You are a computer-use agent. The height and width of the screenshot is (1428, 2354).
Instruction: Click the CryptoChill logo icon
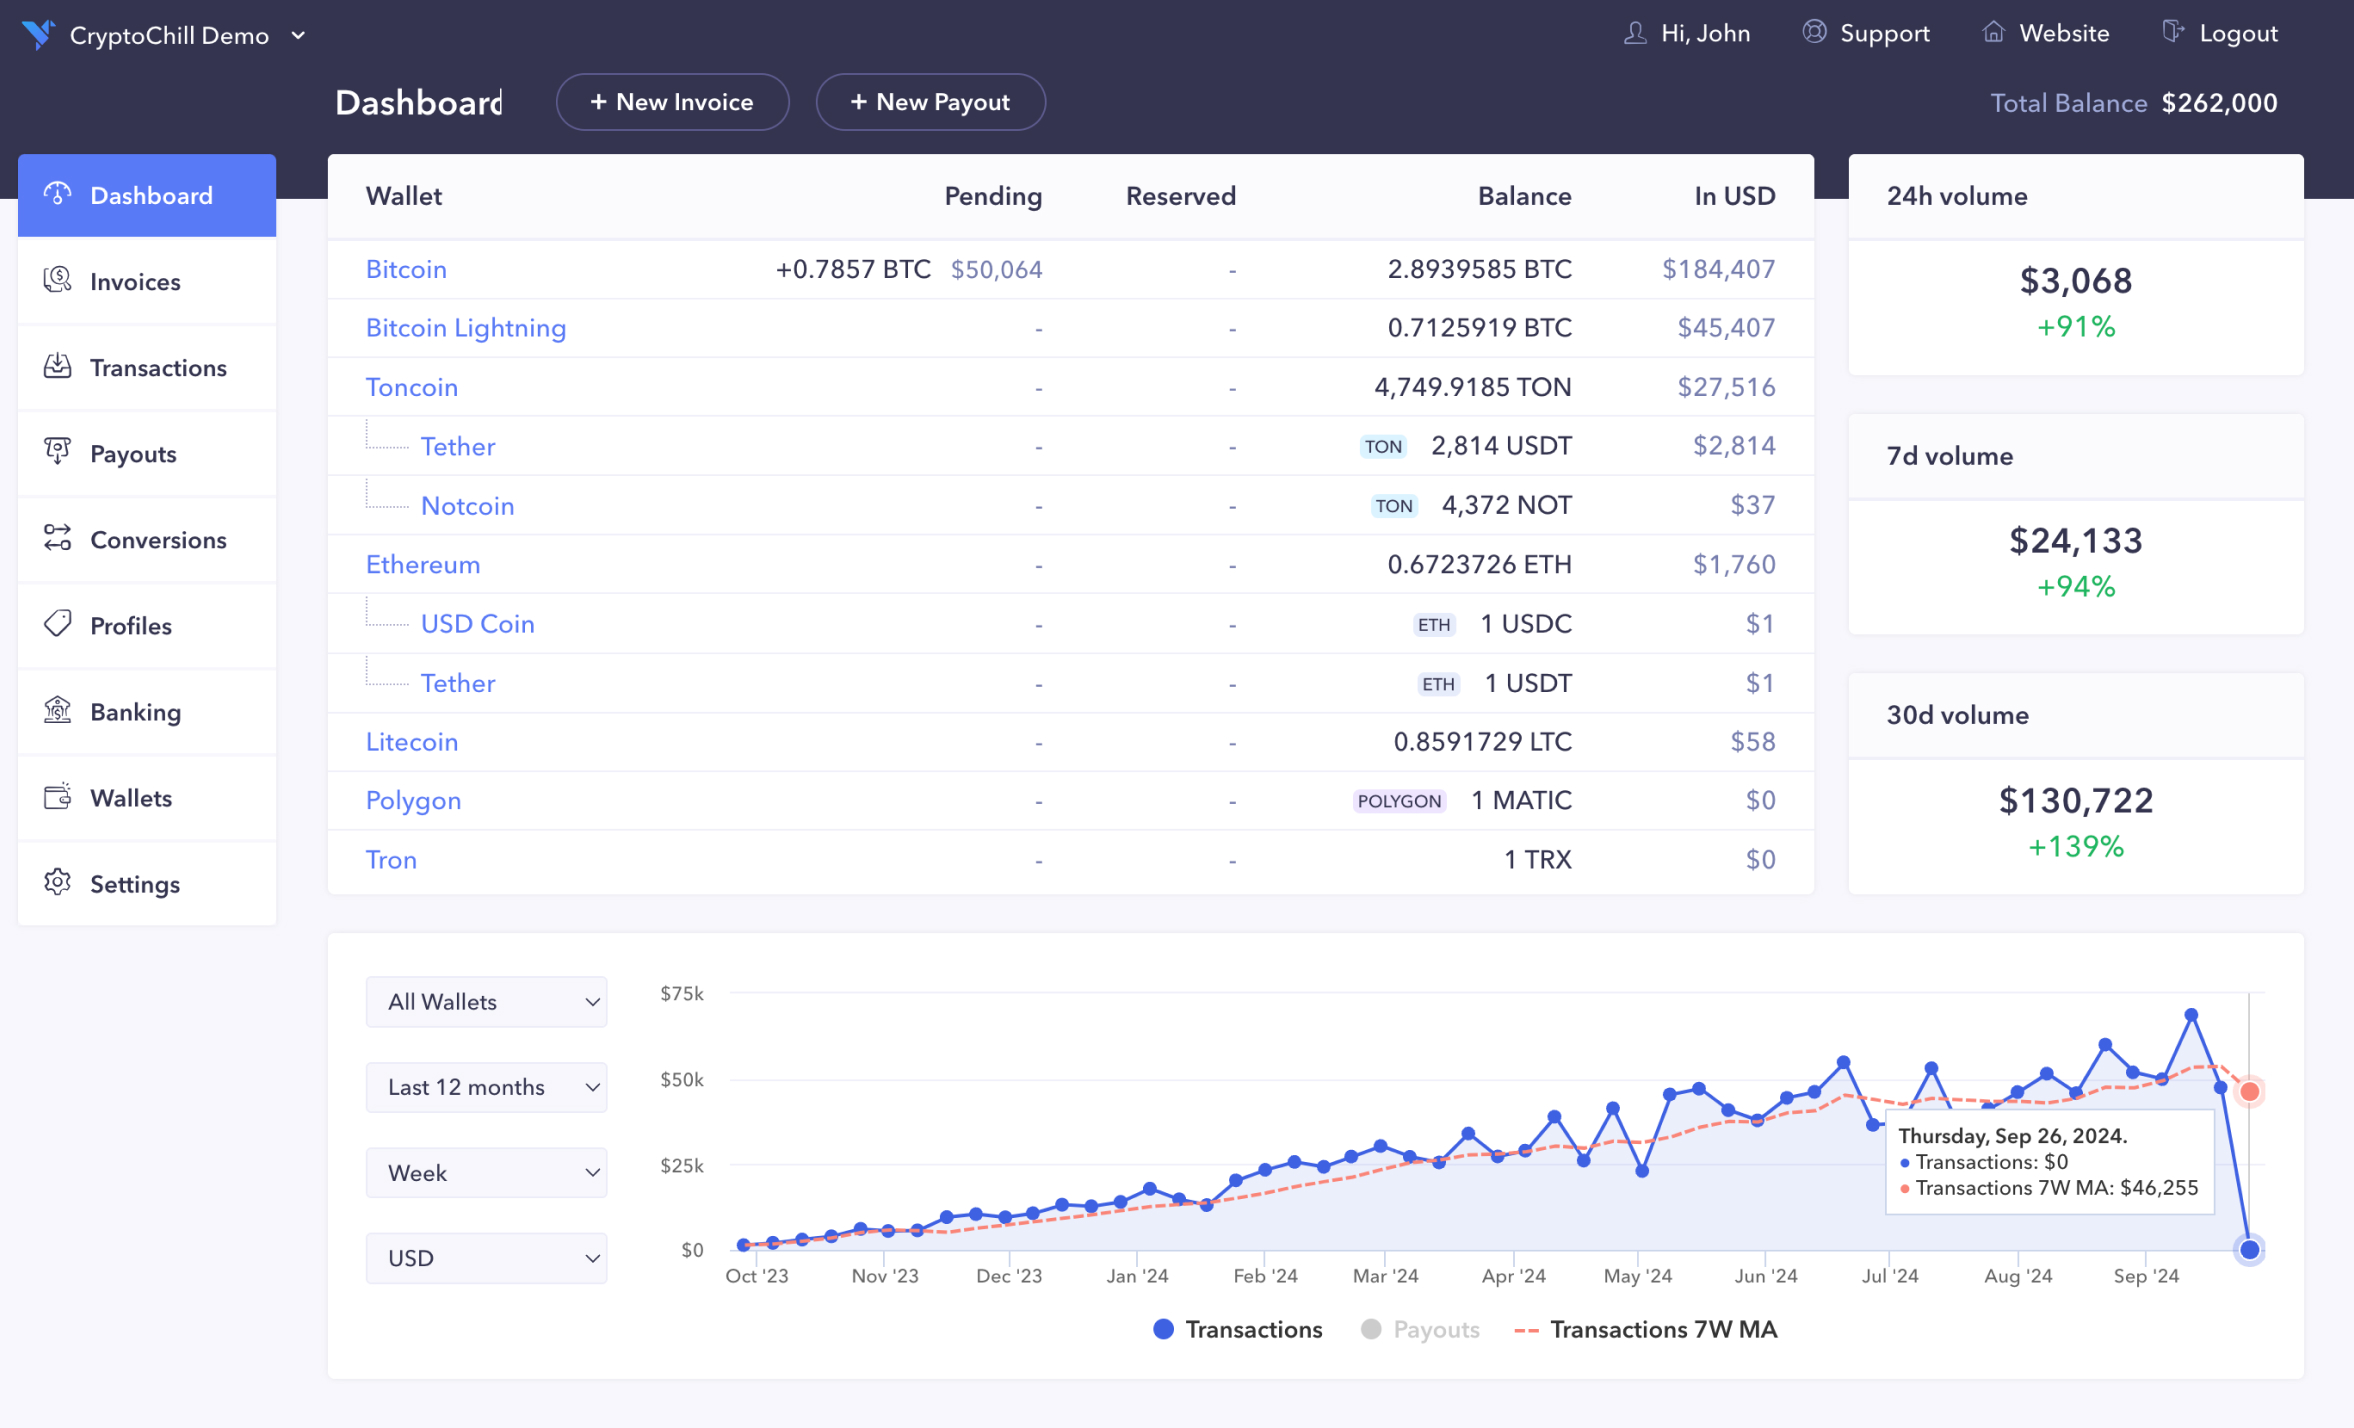38,34
